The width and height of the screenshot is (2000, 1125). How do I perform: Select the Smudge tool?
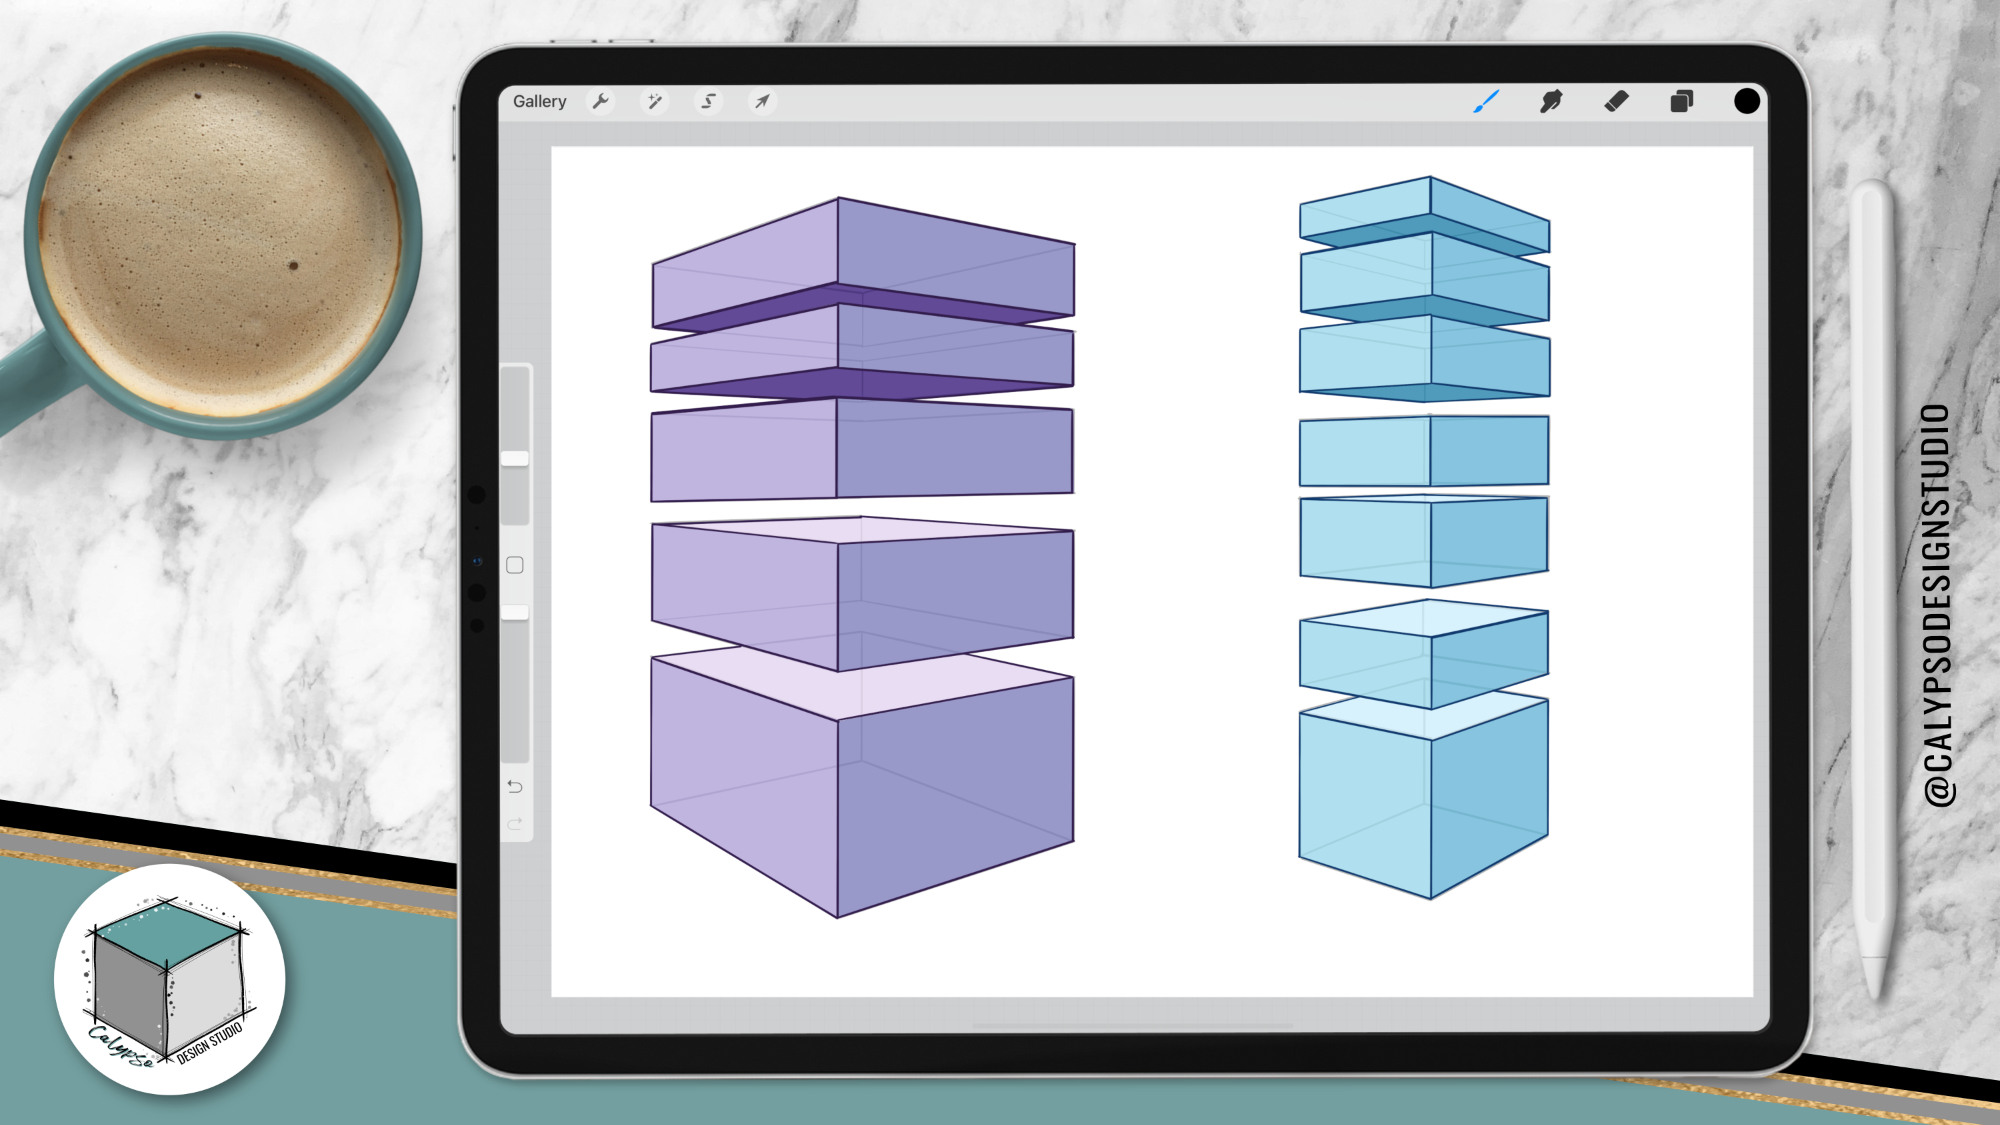[1551, 101]
